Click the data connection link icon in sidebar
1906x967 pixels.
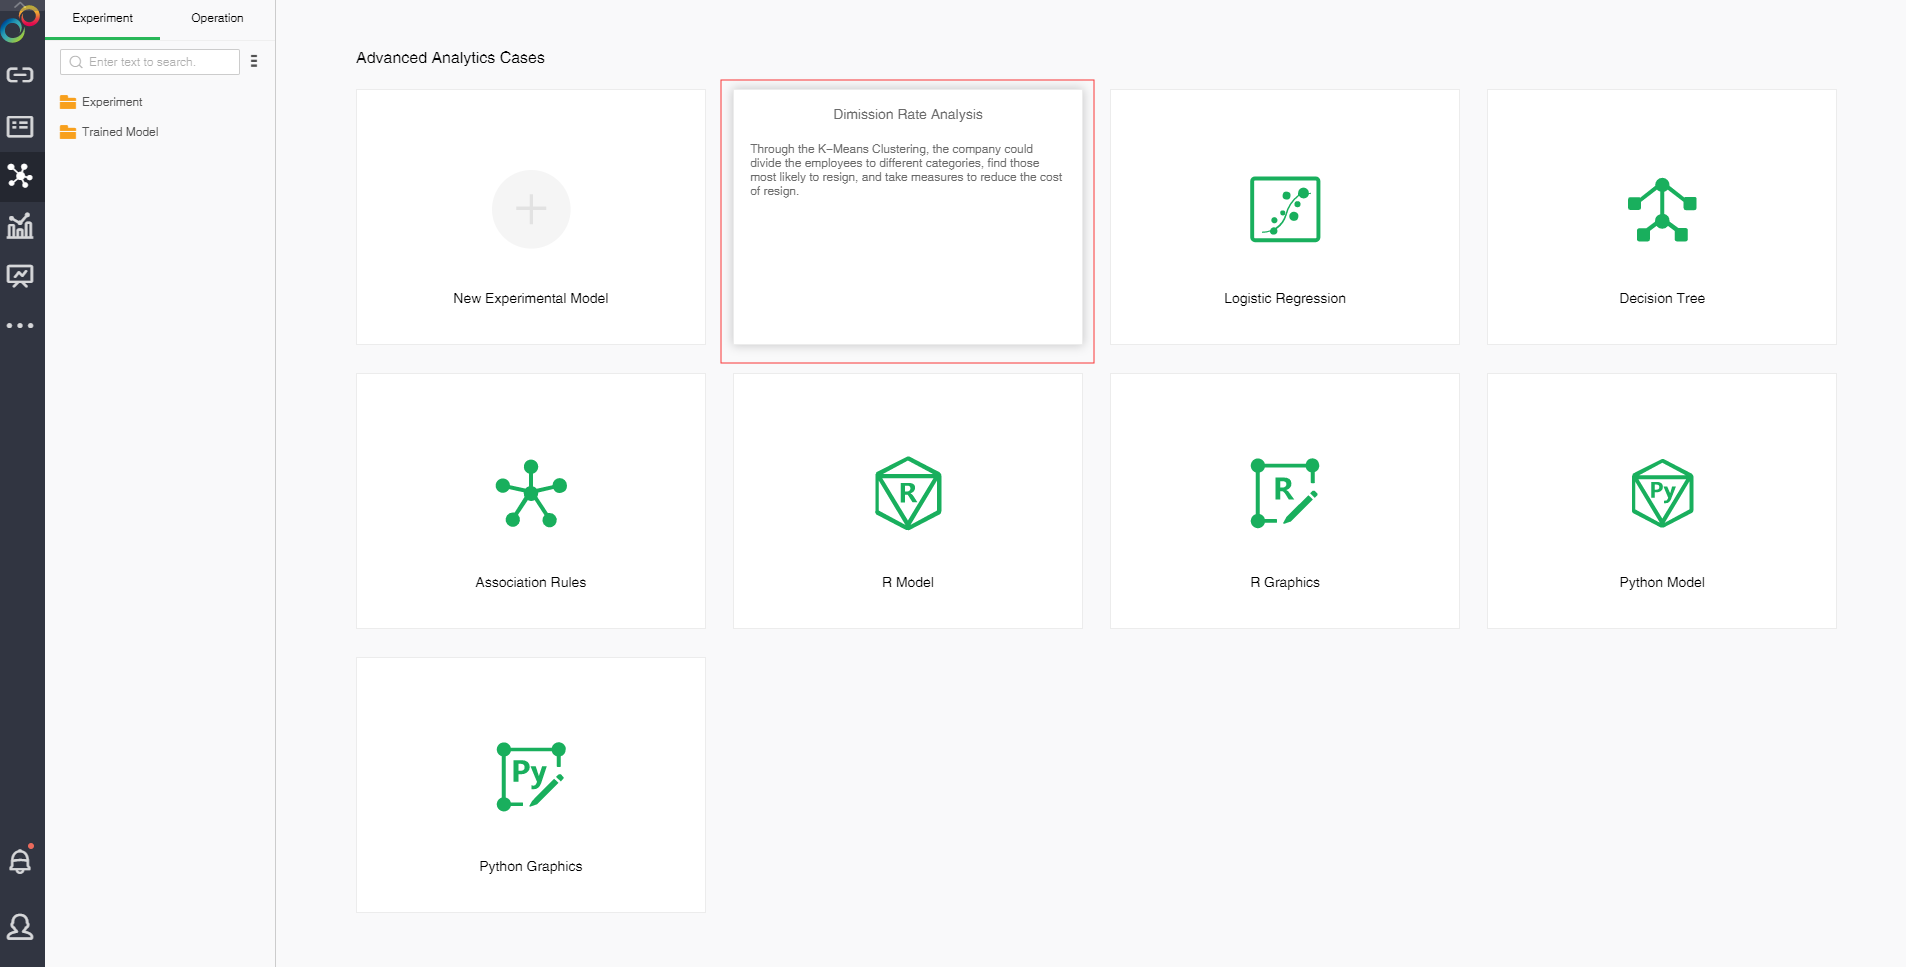point(20,75)
